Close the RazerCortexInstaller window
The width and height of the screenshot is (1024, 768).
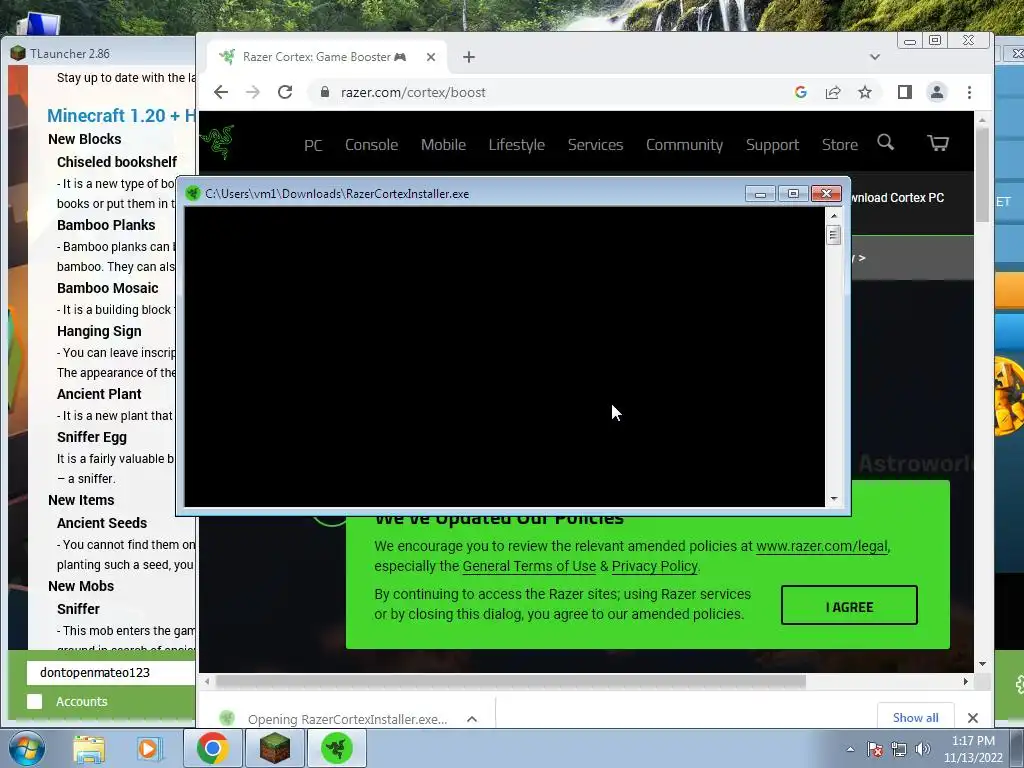point(826,193)
